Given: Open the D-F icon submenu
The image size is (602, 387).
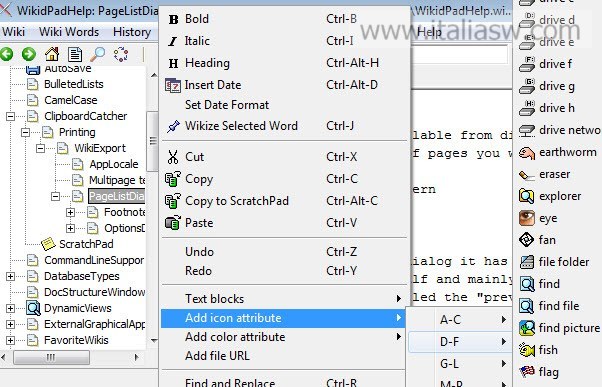Looking at the screenshot, I should pyautogui.click(x=460, y=342).
